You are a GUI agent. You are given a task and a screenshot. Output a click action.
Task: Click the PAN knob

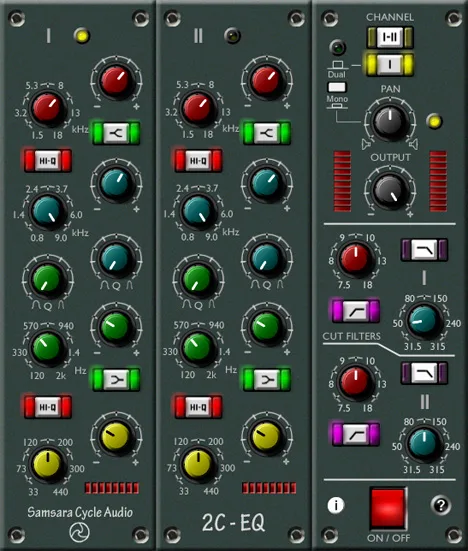tap(390, 122)
